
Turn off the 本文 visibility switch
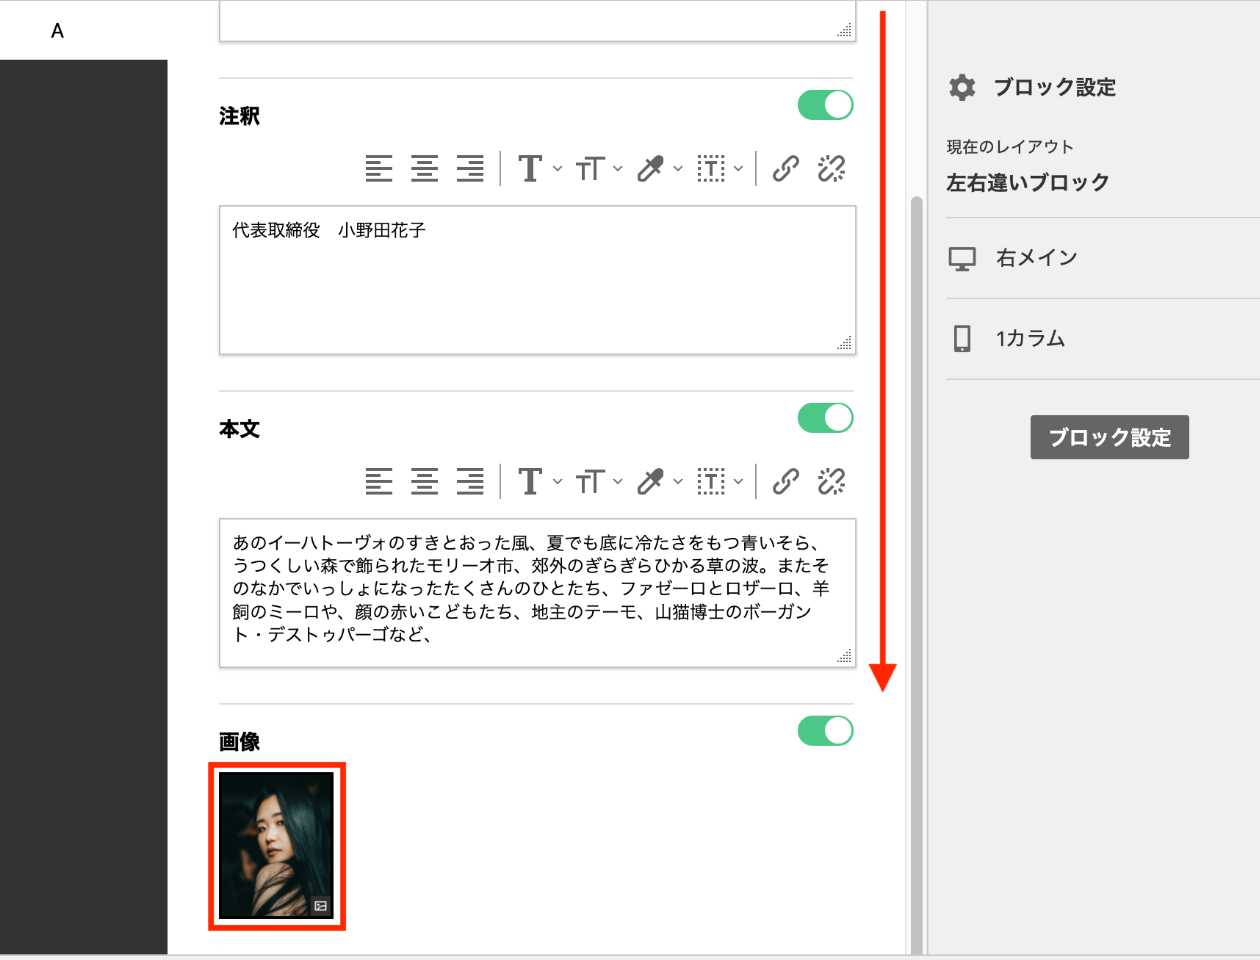(x=824, y=418)
